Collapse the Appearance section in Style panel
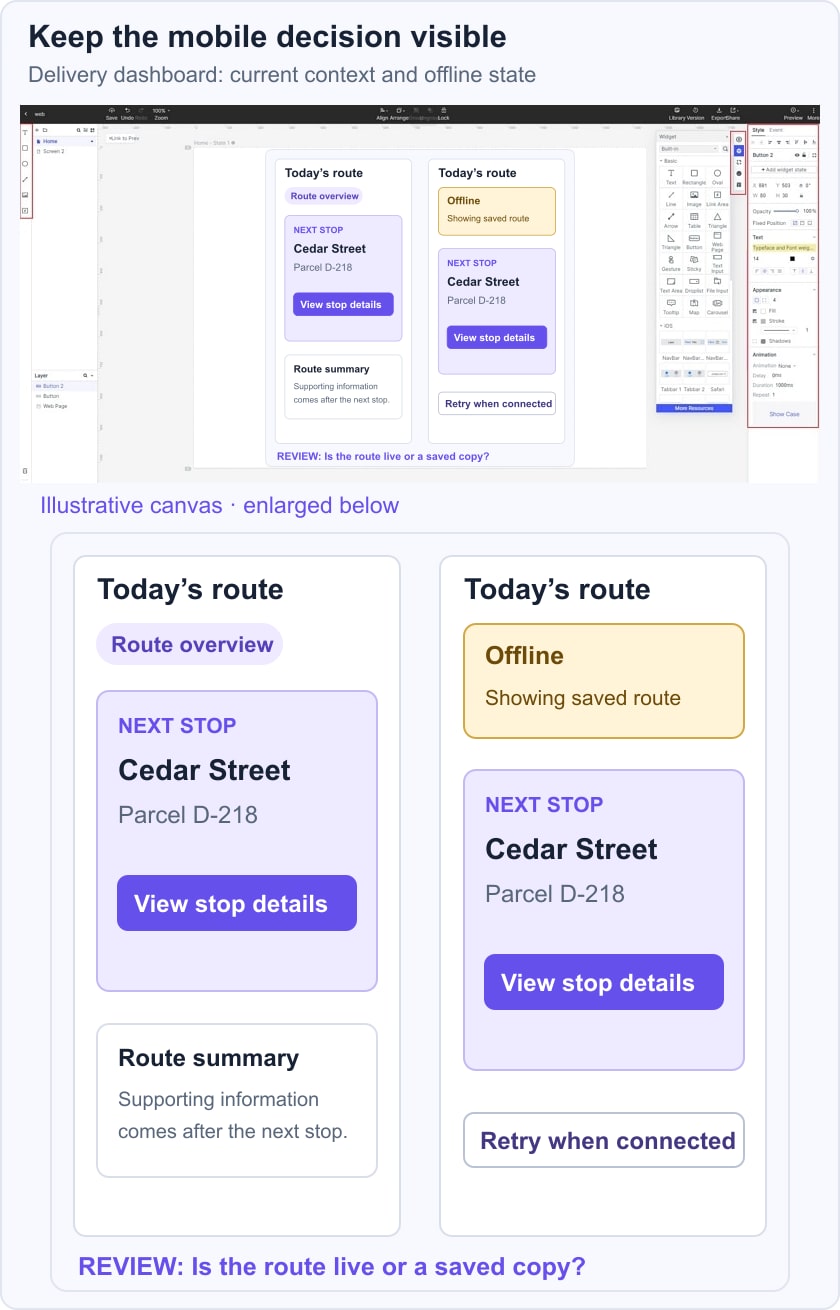The image size is (840, 1310). point(814,290)
